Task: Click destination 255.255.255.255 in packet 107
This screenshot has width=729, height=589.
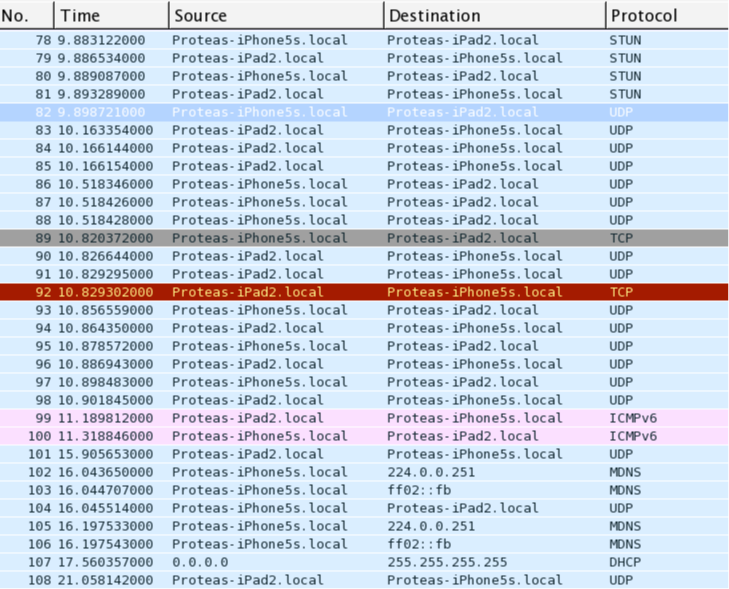Action: (x=447, y=563)
